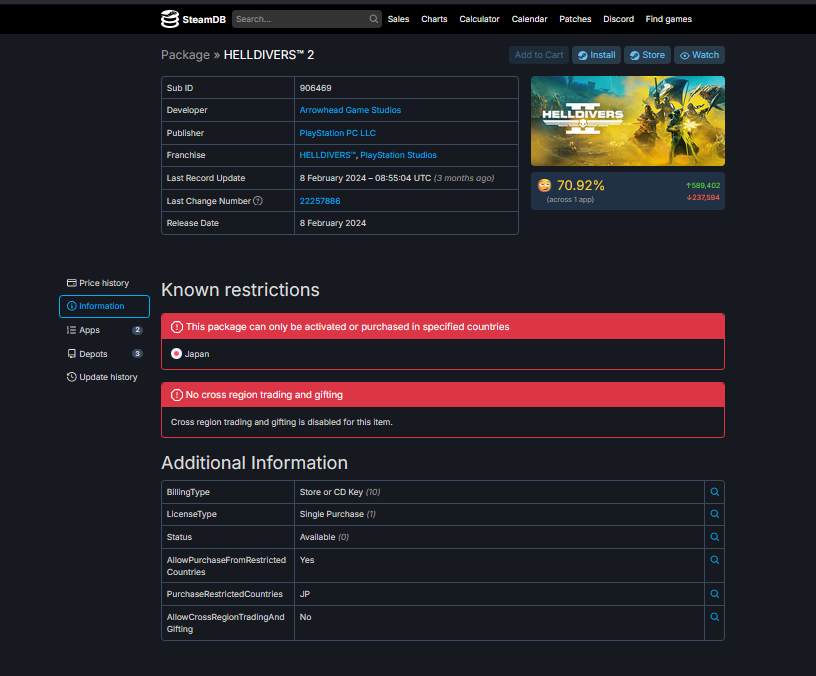Click the HELLDIVERS 2 capsule image
Screen dimensions: 816x676
coord(628,121)
